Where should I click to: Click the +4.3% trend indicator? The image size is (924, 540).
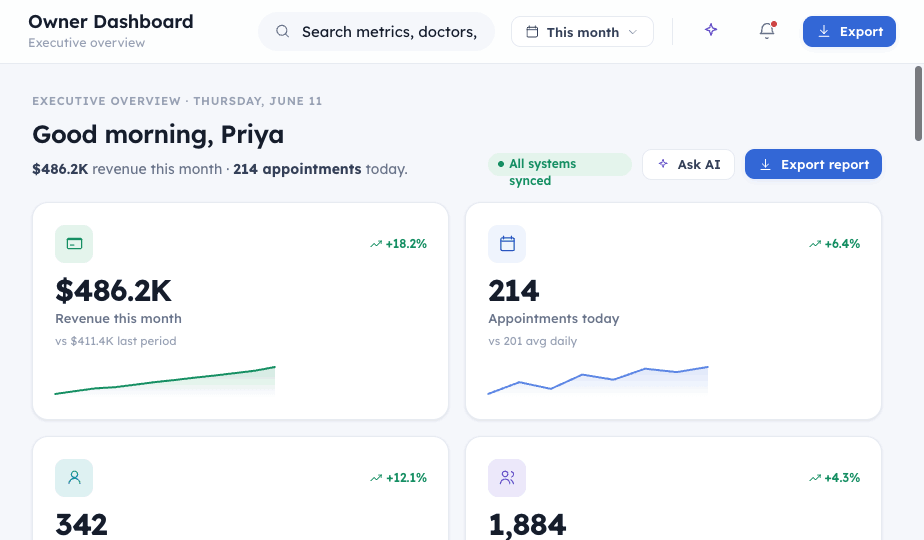pyautogui.click(x=834, y=478)
